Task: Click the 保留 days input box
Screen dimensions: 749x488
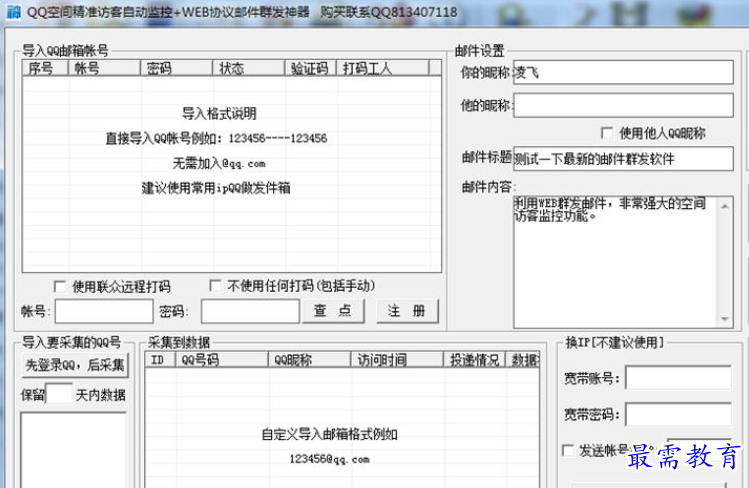Action: [59, 394]
